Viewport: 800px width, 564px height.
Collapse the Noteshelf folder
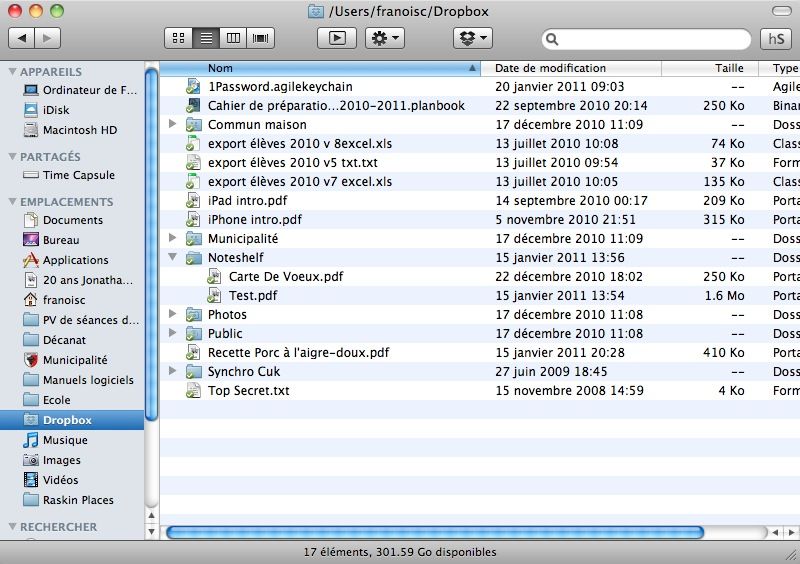point(173,258)
